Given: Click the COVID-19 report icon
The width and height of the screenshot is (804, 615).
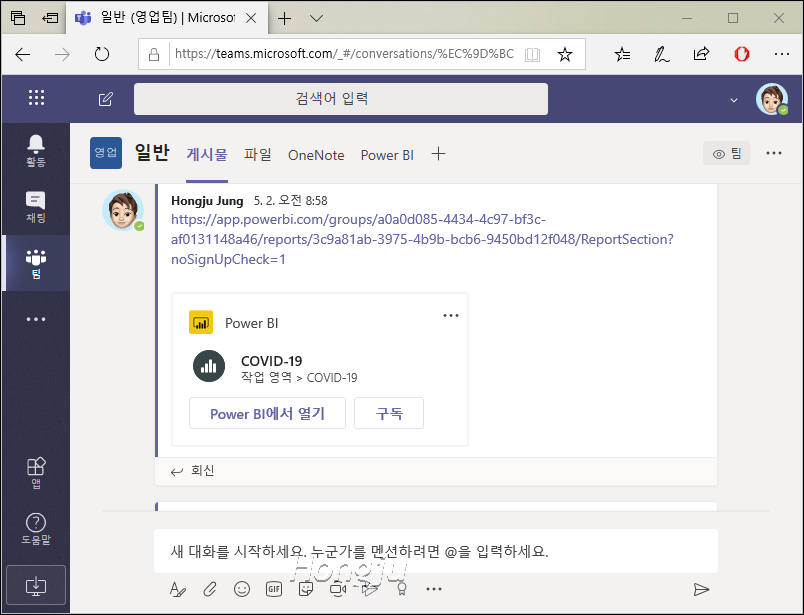Looking at the screenshot, I should pyautogui.click(x=209, y=366).
